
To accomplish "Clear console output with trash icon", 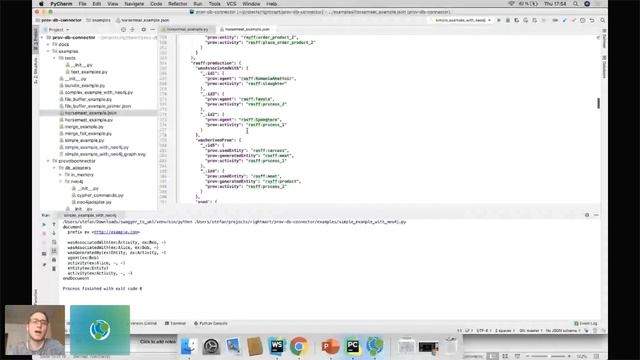I will (x=54, y=269).
